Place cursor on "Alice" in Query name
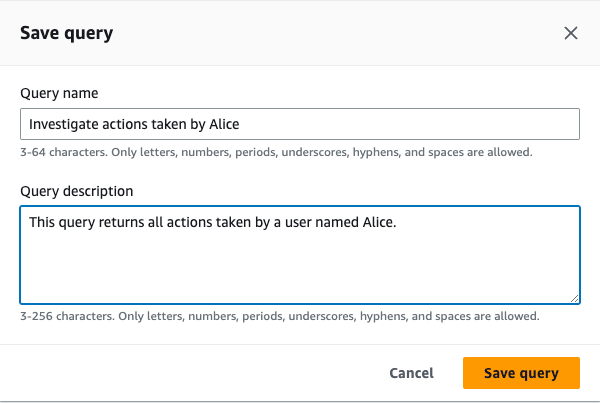Image resolution: width=600 pixels, height=403 pixels. coord(222,124)
